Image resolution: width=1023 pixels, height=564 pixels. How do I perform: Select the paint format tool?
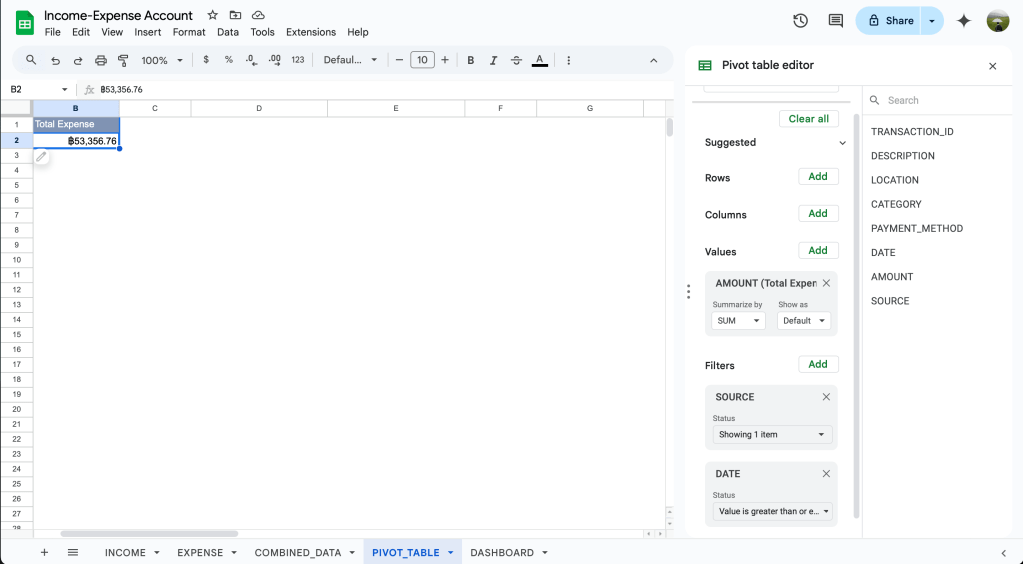[123, 60]
